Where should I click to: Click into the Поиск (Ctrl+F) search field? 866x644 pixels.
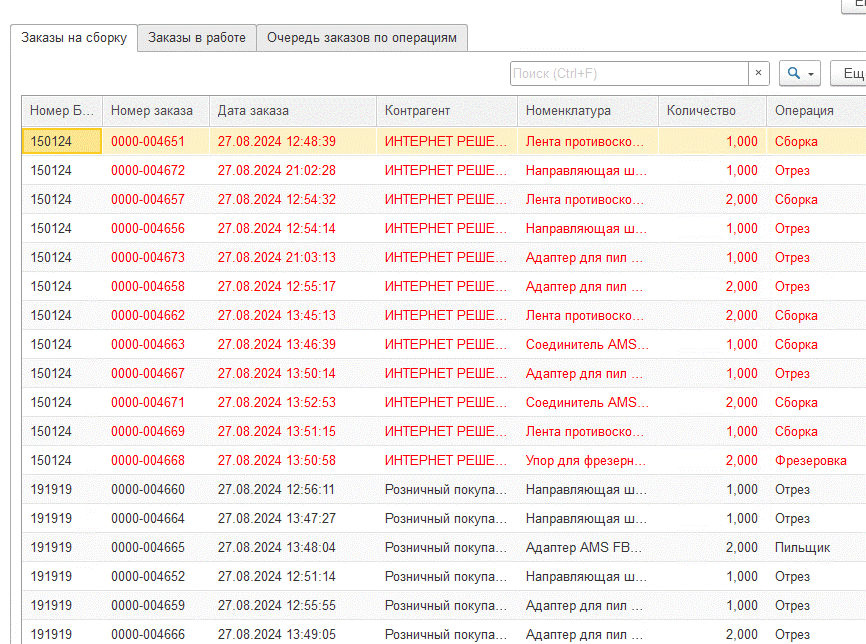coord(628,73)
